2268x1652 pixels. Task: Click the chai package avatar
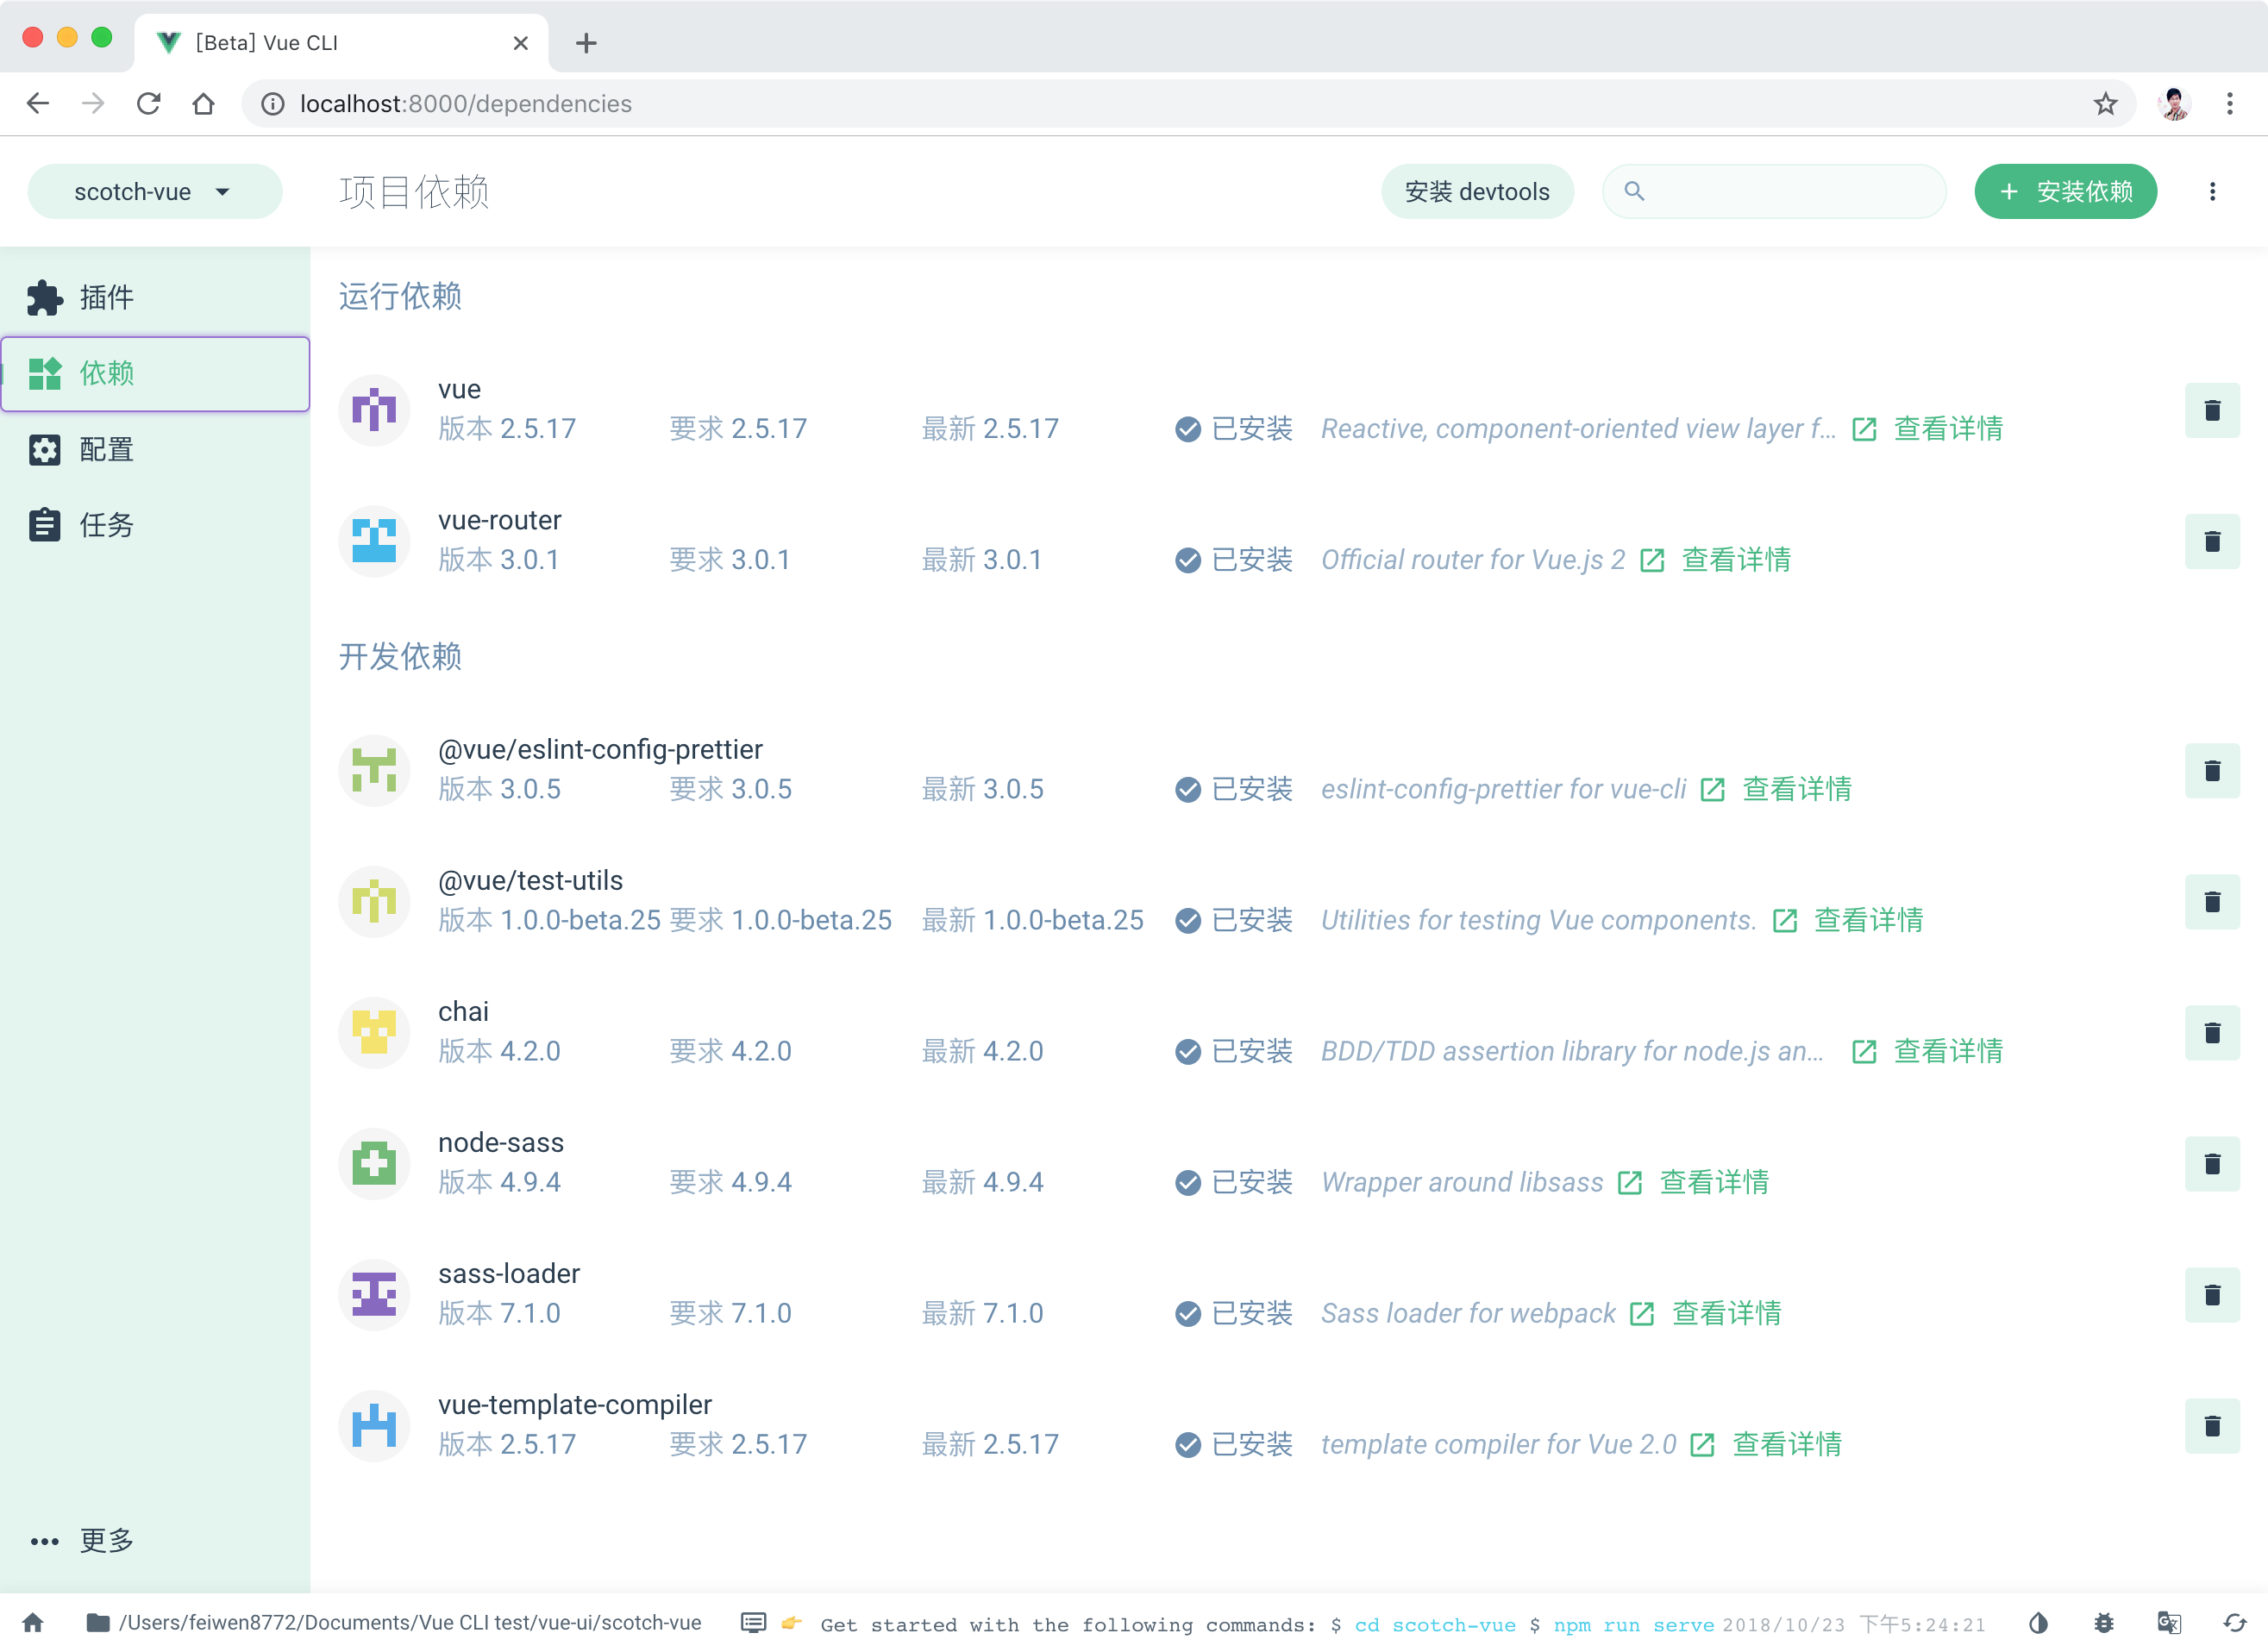[x=374, y=1033]
